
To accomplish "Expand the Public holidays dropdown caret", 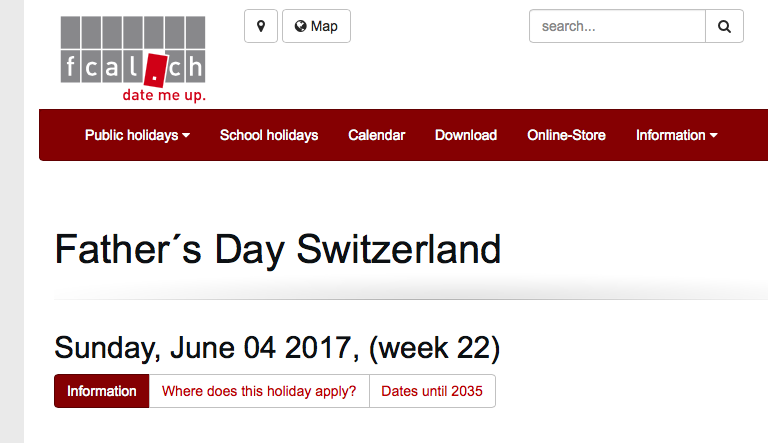I will 186,135.
